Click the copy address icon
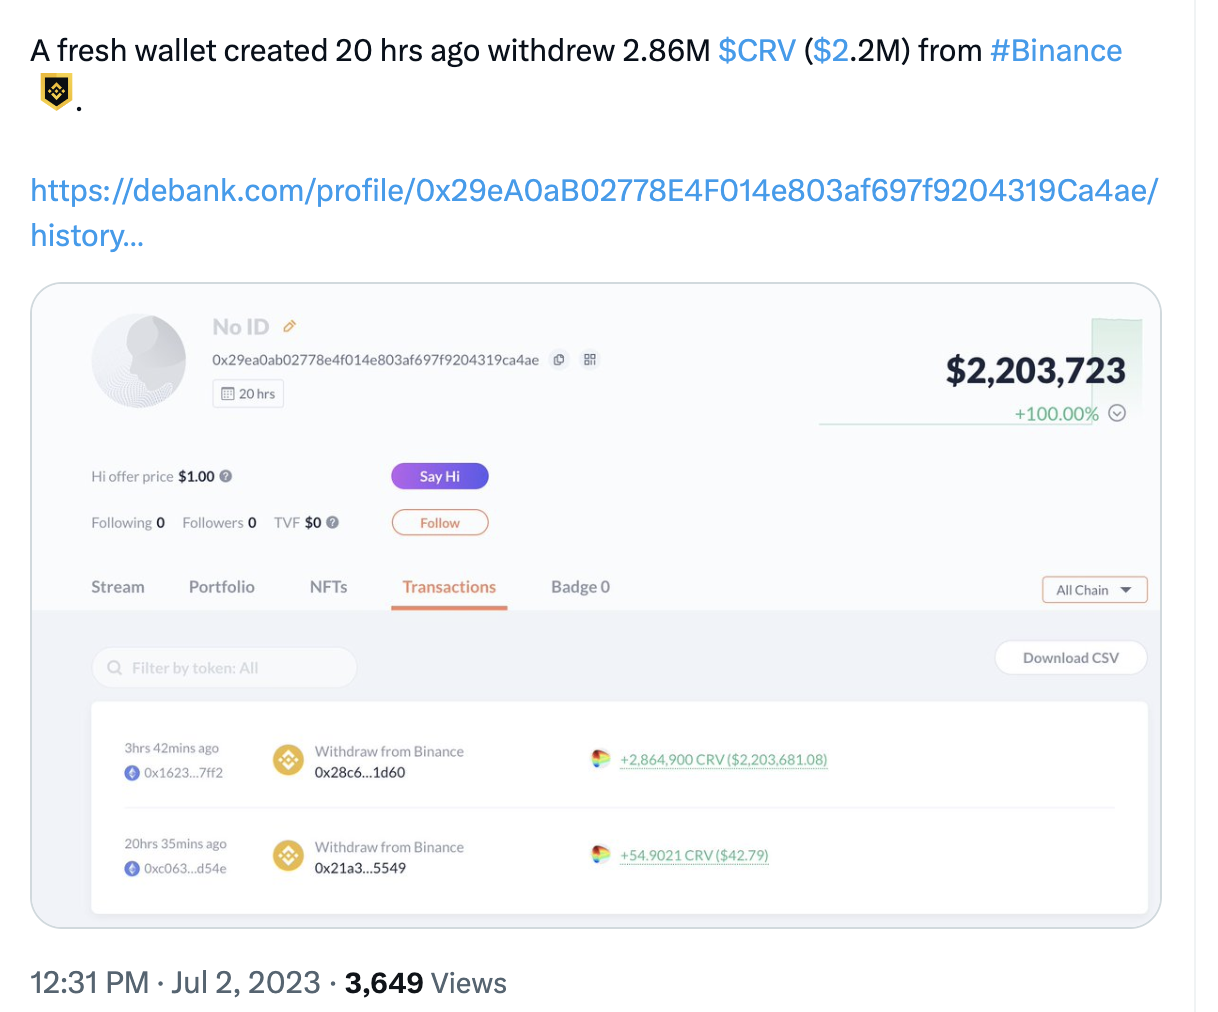The width and height of the screenshot is (1218, 1012). pyautogui.click(x=559, y=360)
